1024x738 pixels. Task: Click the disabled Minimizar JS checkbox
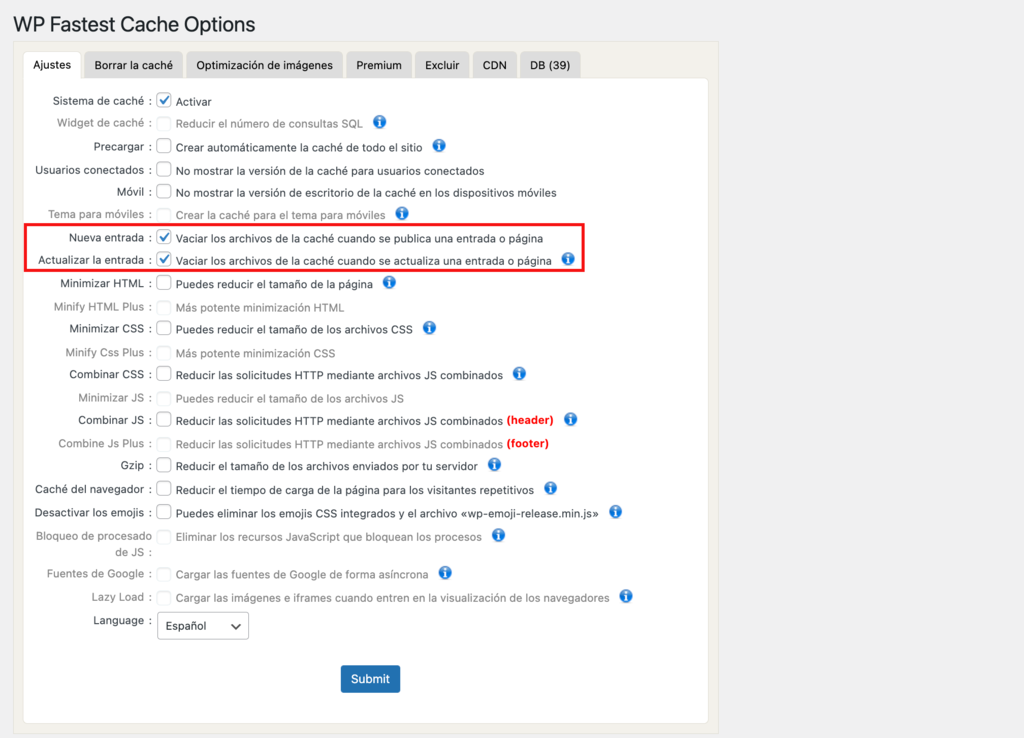coord(164,398)
